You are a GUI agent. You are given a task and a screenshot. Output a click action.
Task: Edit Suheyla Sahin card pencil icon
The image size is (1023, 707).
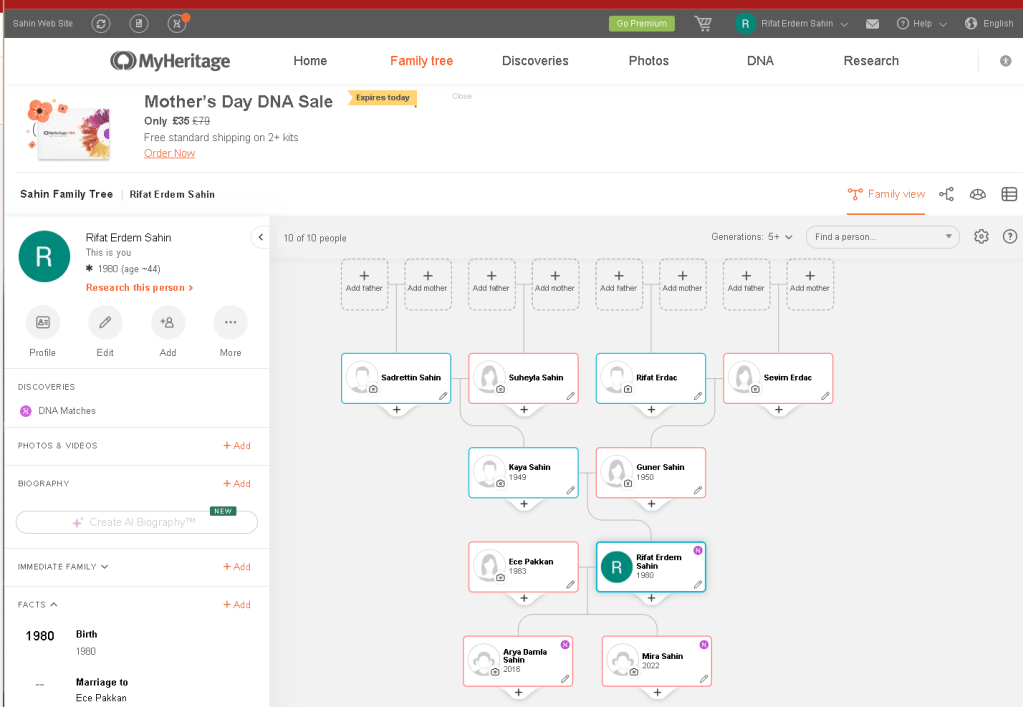click(x=570, y=396)
